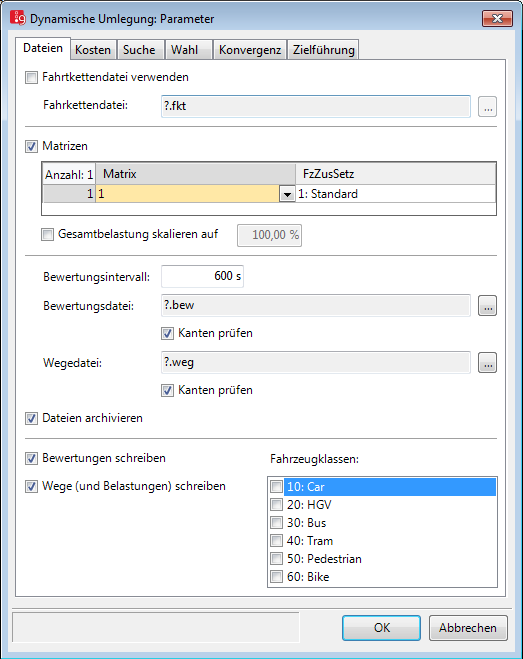
Task: Browse for the Fahrkettendatei file
Action: click(x=487, y=106)
